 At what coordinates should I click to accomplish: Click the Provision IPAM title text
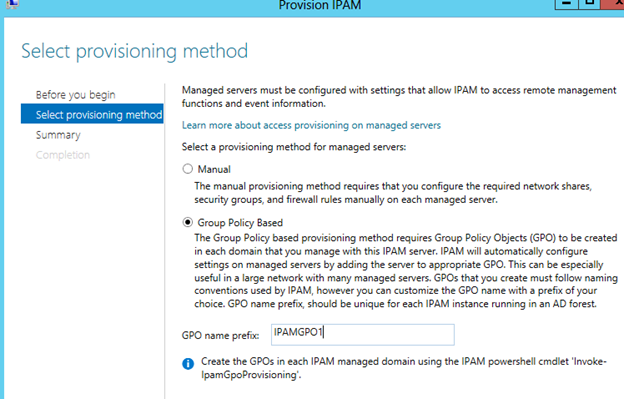point(320,5)
